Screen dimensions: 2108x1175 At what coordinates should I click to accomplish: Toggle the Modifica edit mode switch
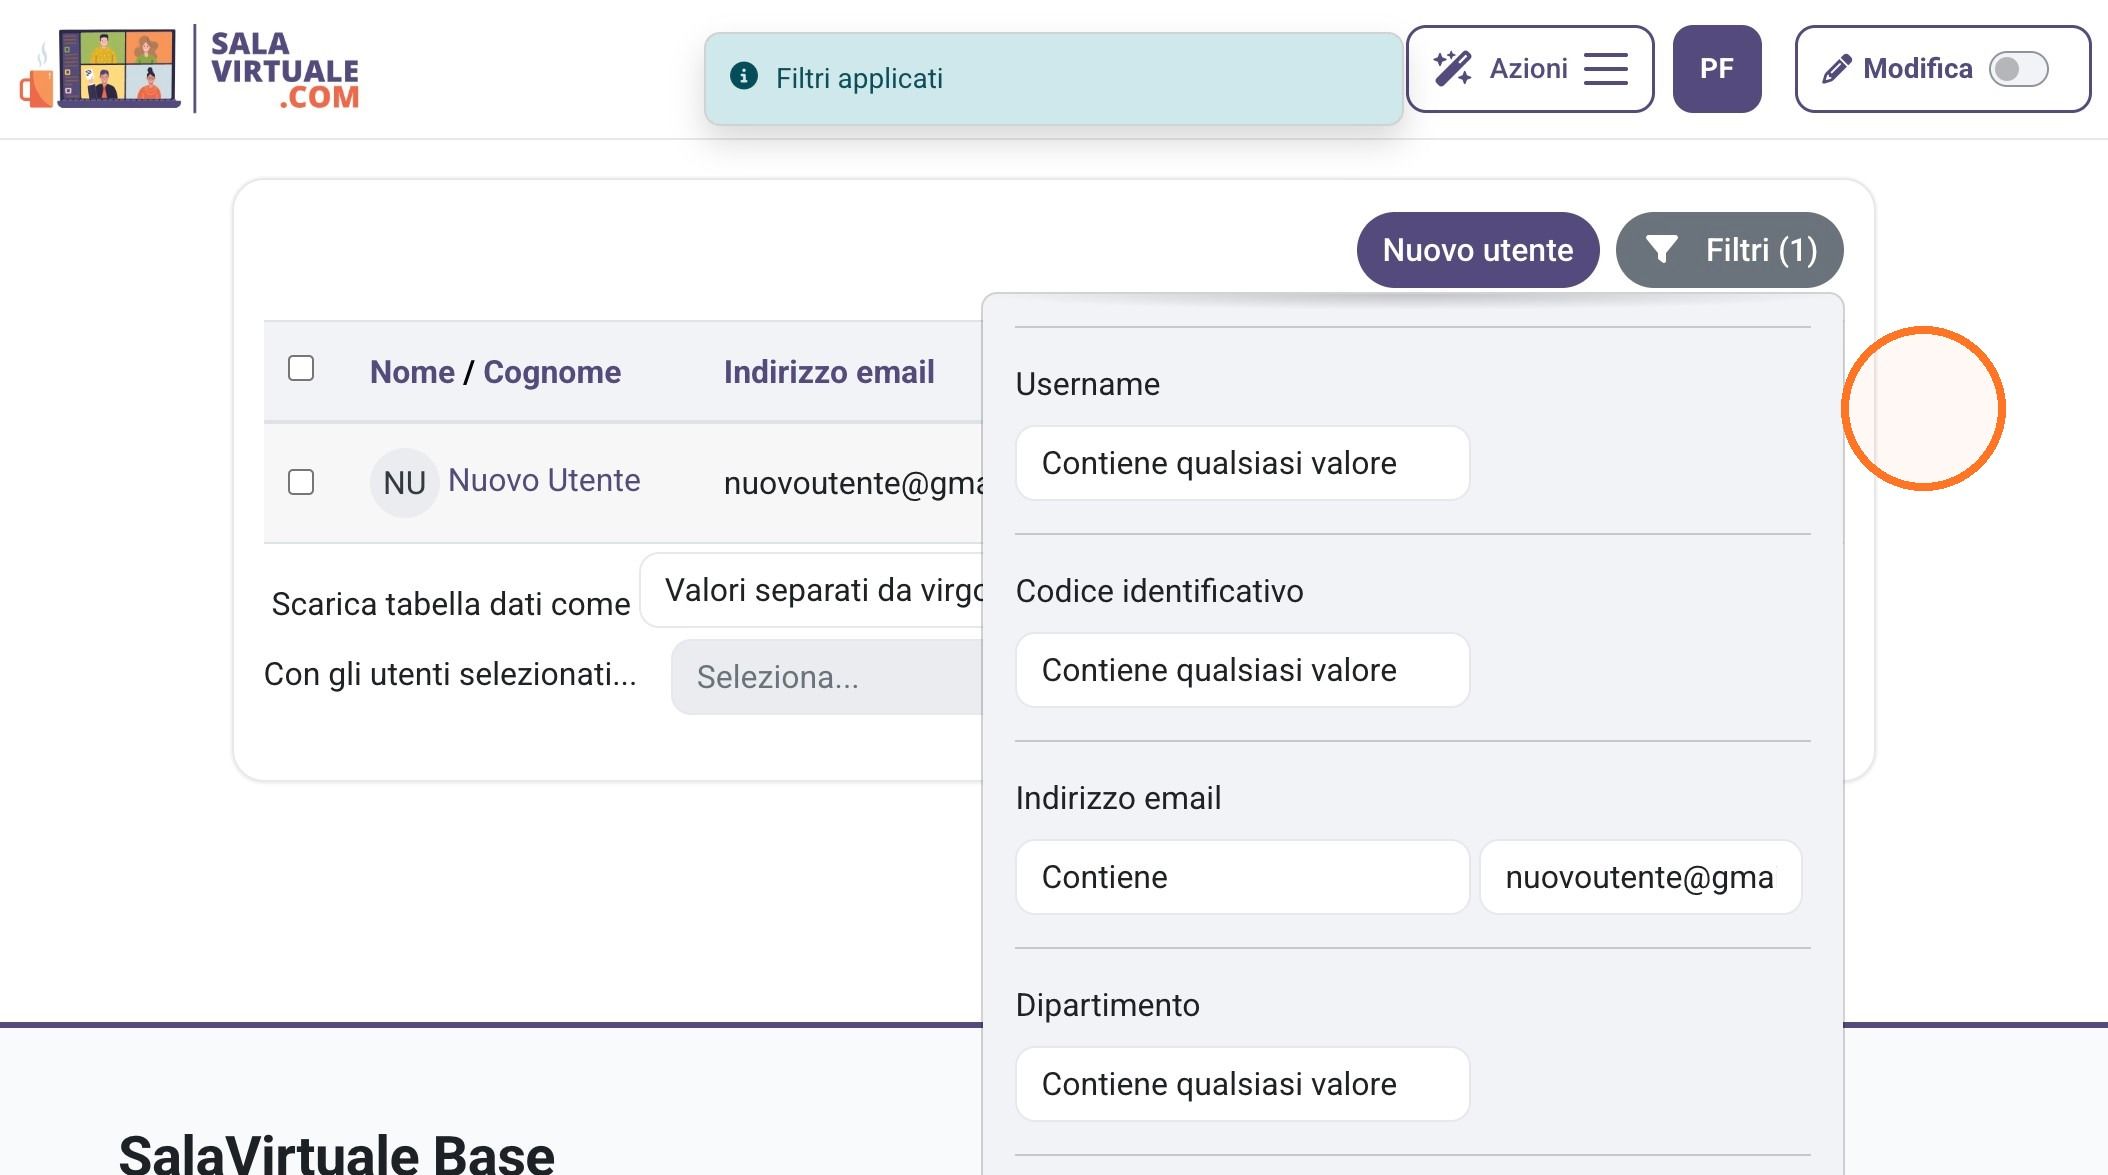[2018, 69]
